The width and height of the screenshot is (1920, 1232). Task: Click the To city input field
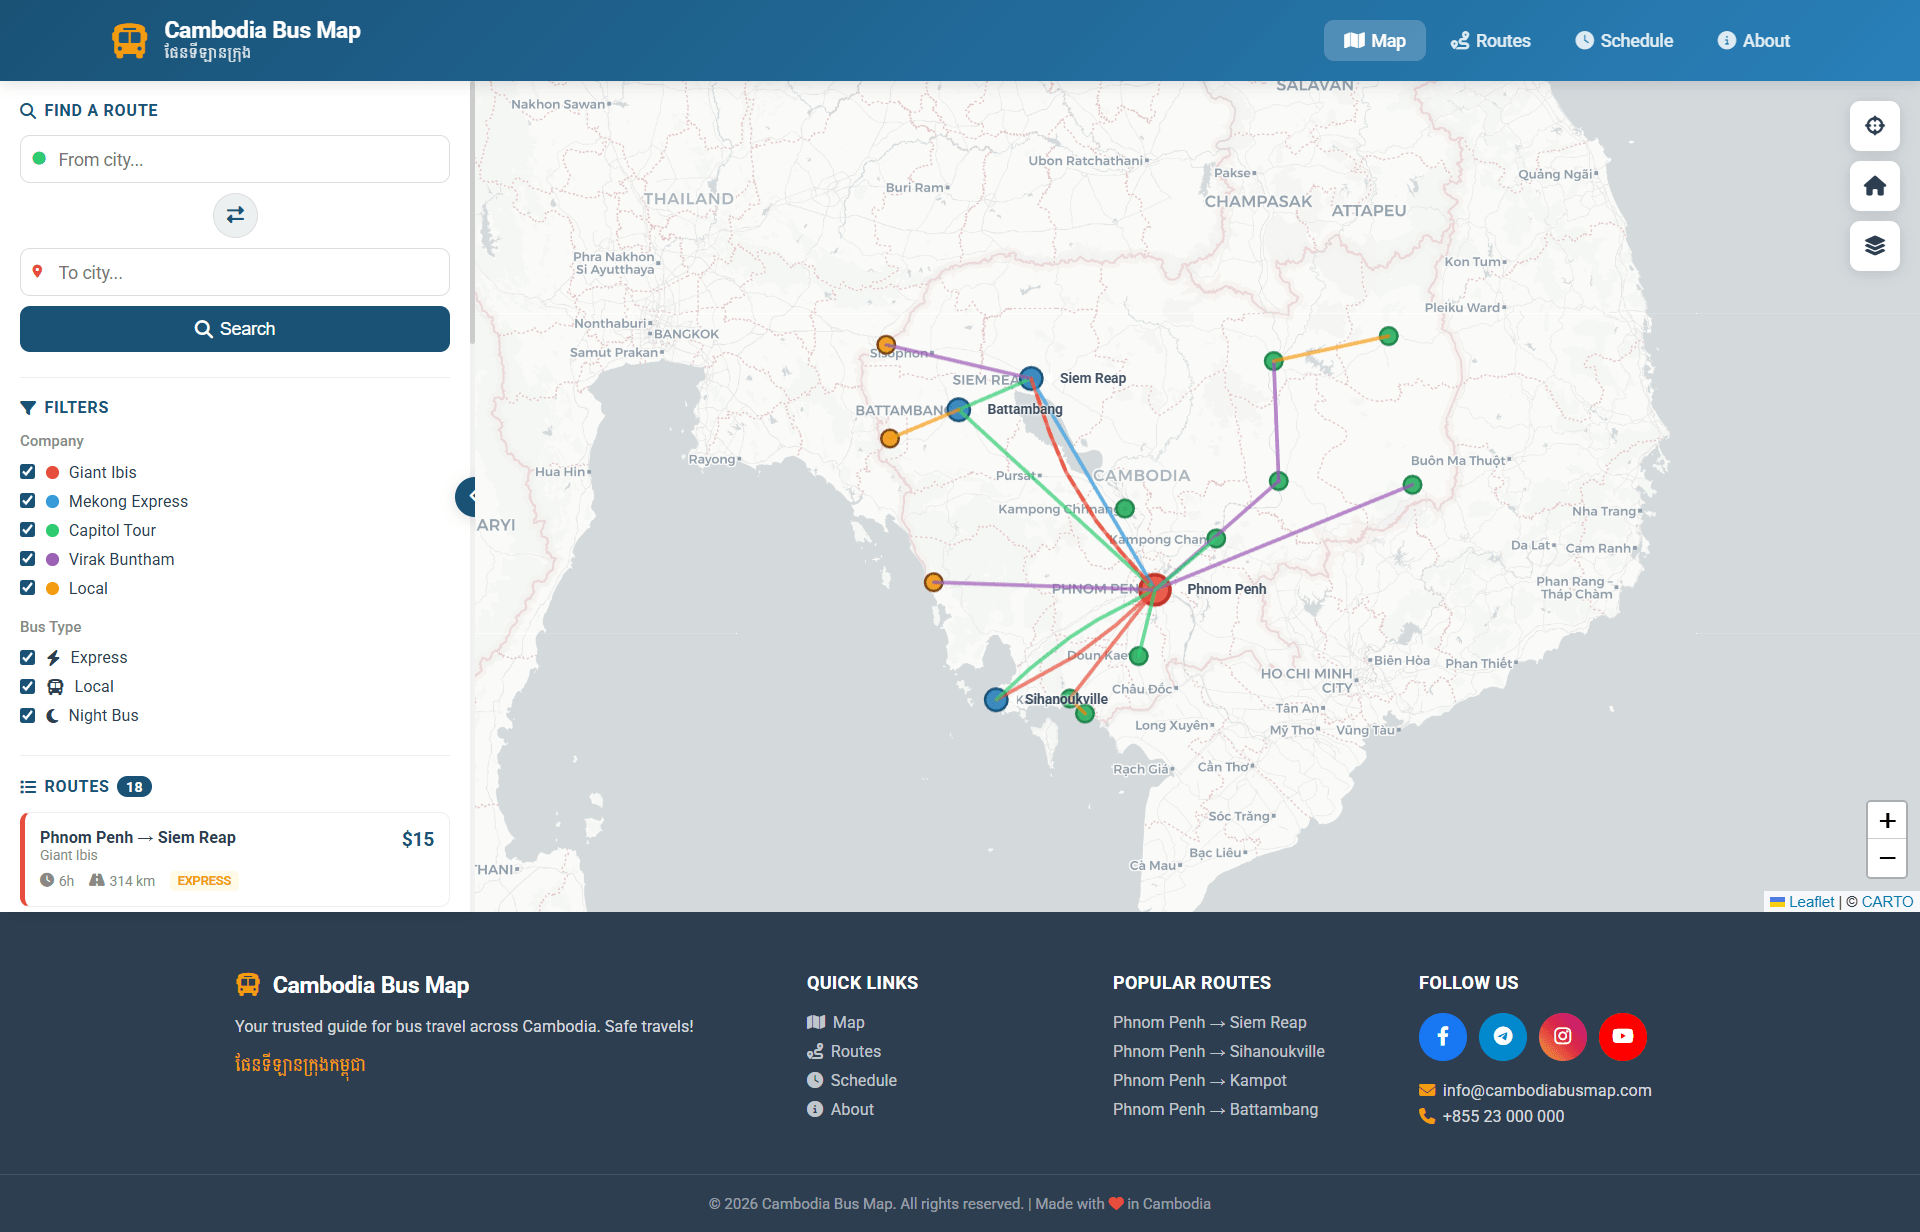click(235, 272)
